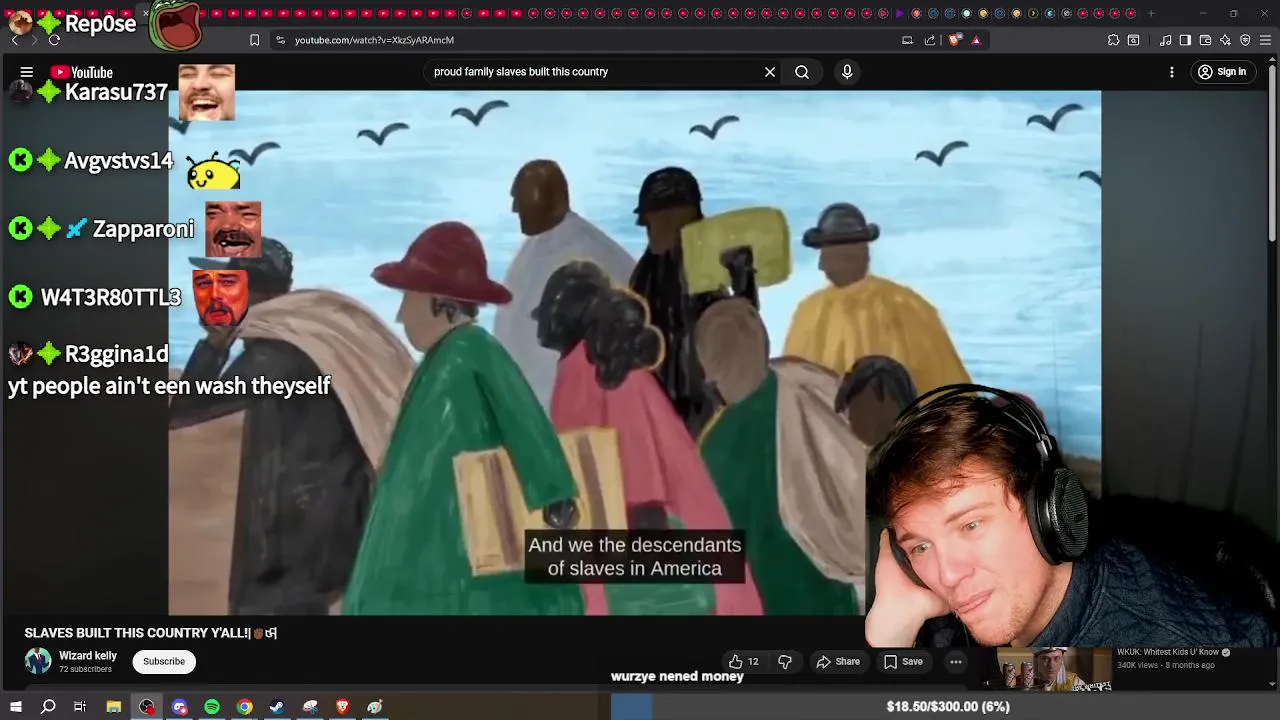Go to the YouTube home logo
The height and width of the screenshot is (720, 1280).
82,72
